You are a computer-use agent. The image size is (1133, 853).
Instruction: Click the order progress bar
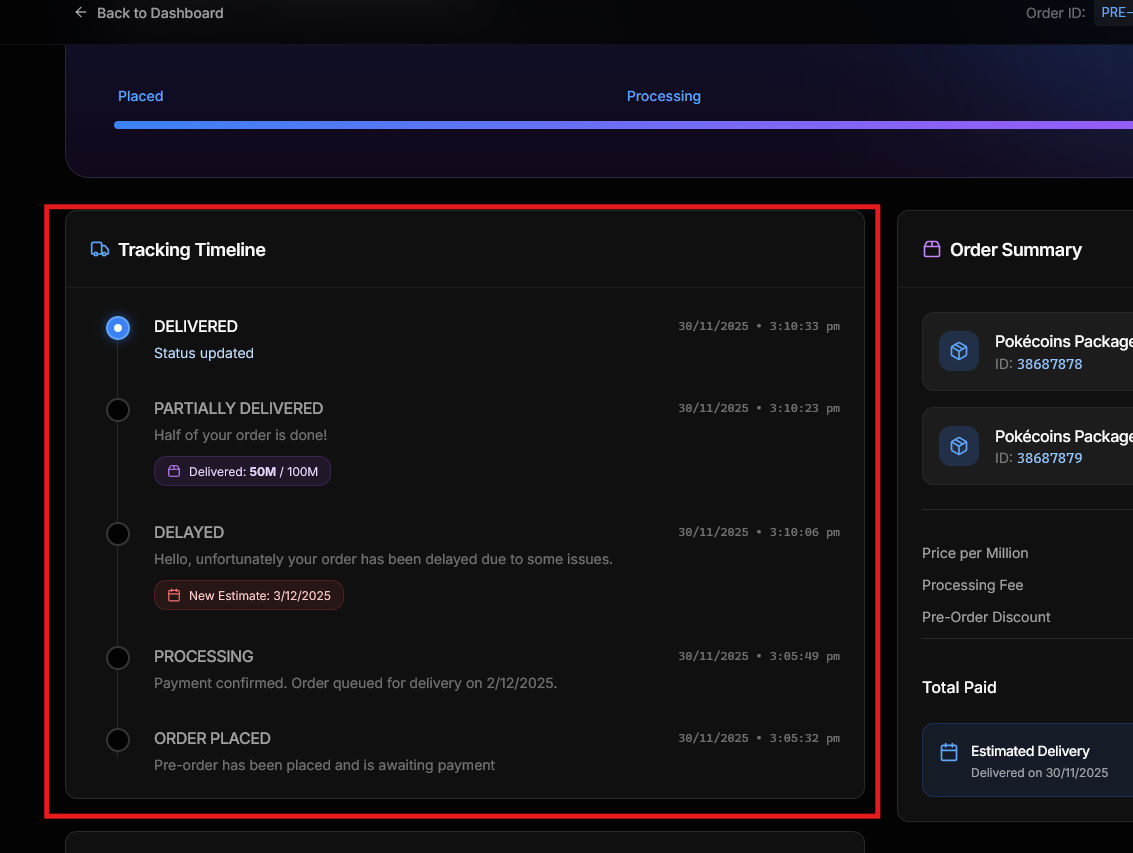point(623,125)
